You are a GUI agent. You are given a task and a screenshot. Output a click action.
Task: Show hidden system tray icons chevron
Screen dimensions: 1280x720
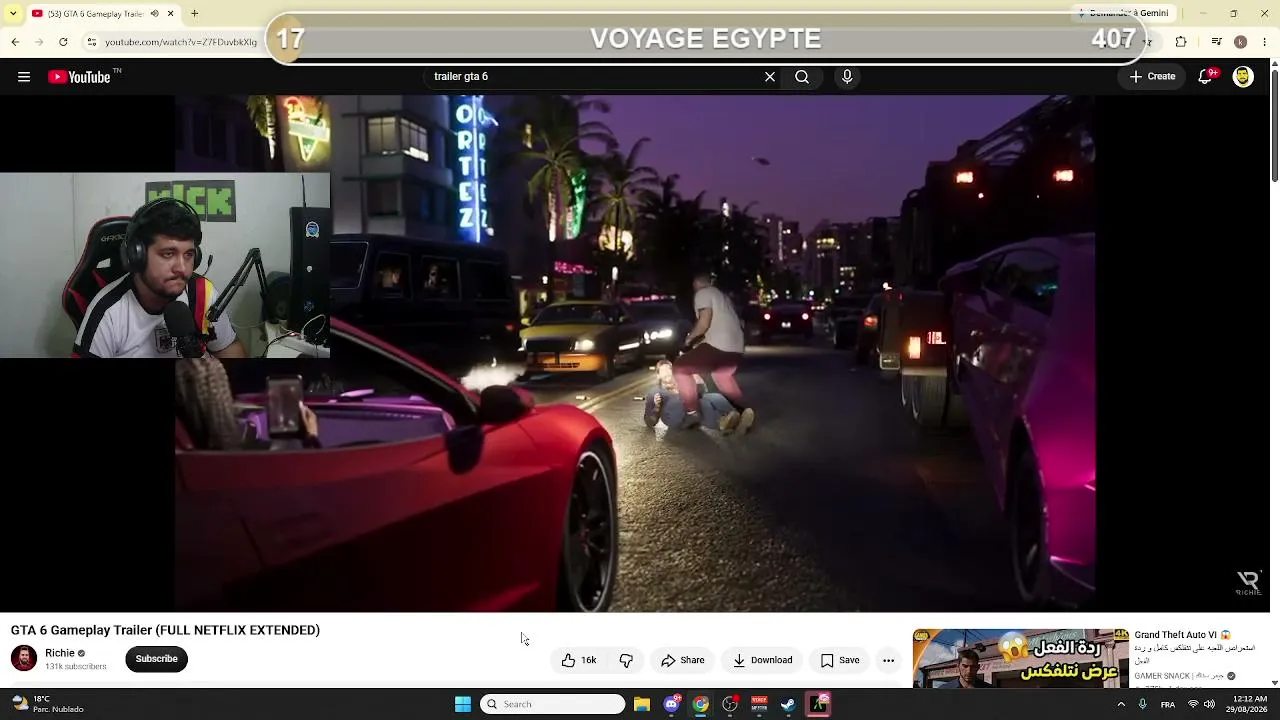point(1121,704)
